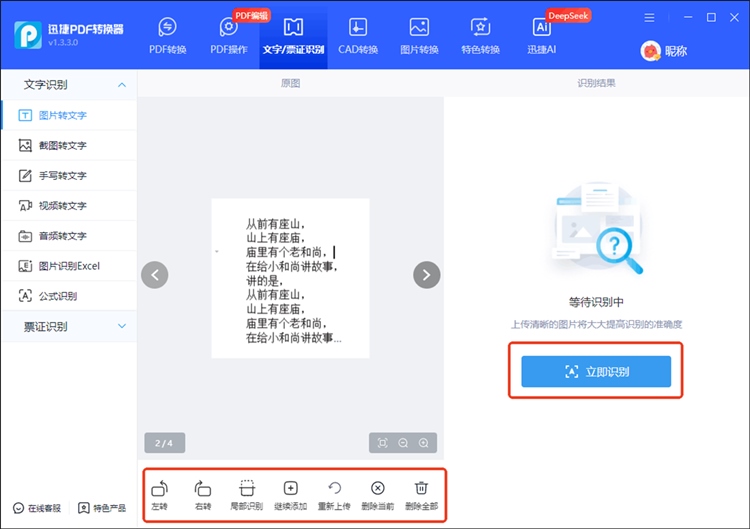Click the hint text 上传清晰的图片将大大提高识别的准确度
The height and width of the screenshot is (529, 750).
tap(596, 324)
